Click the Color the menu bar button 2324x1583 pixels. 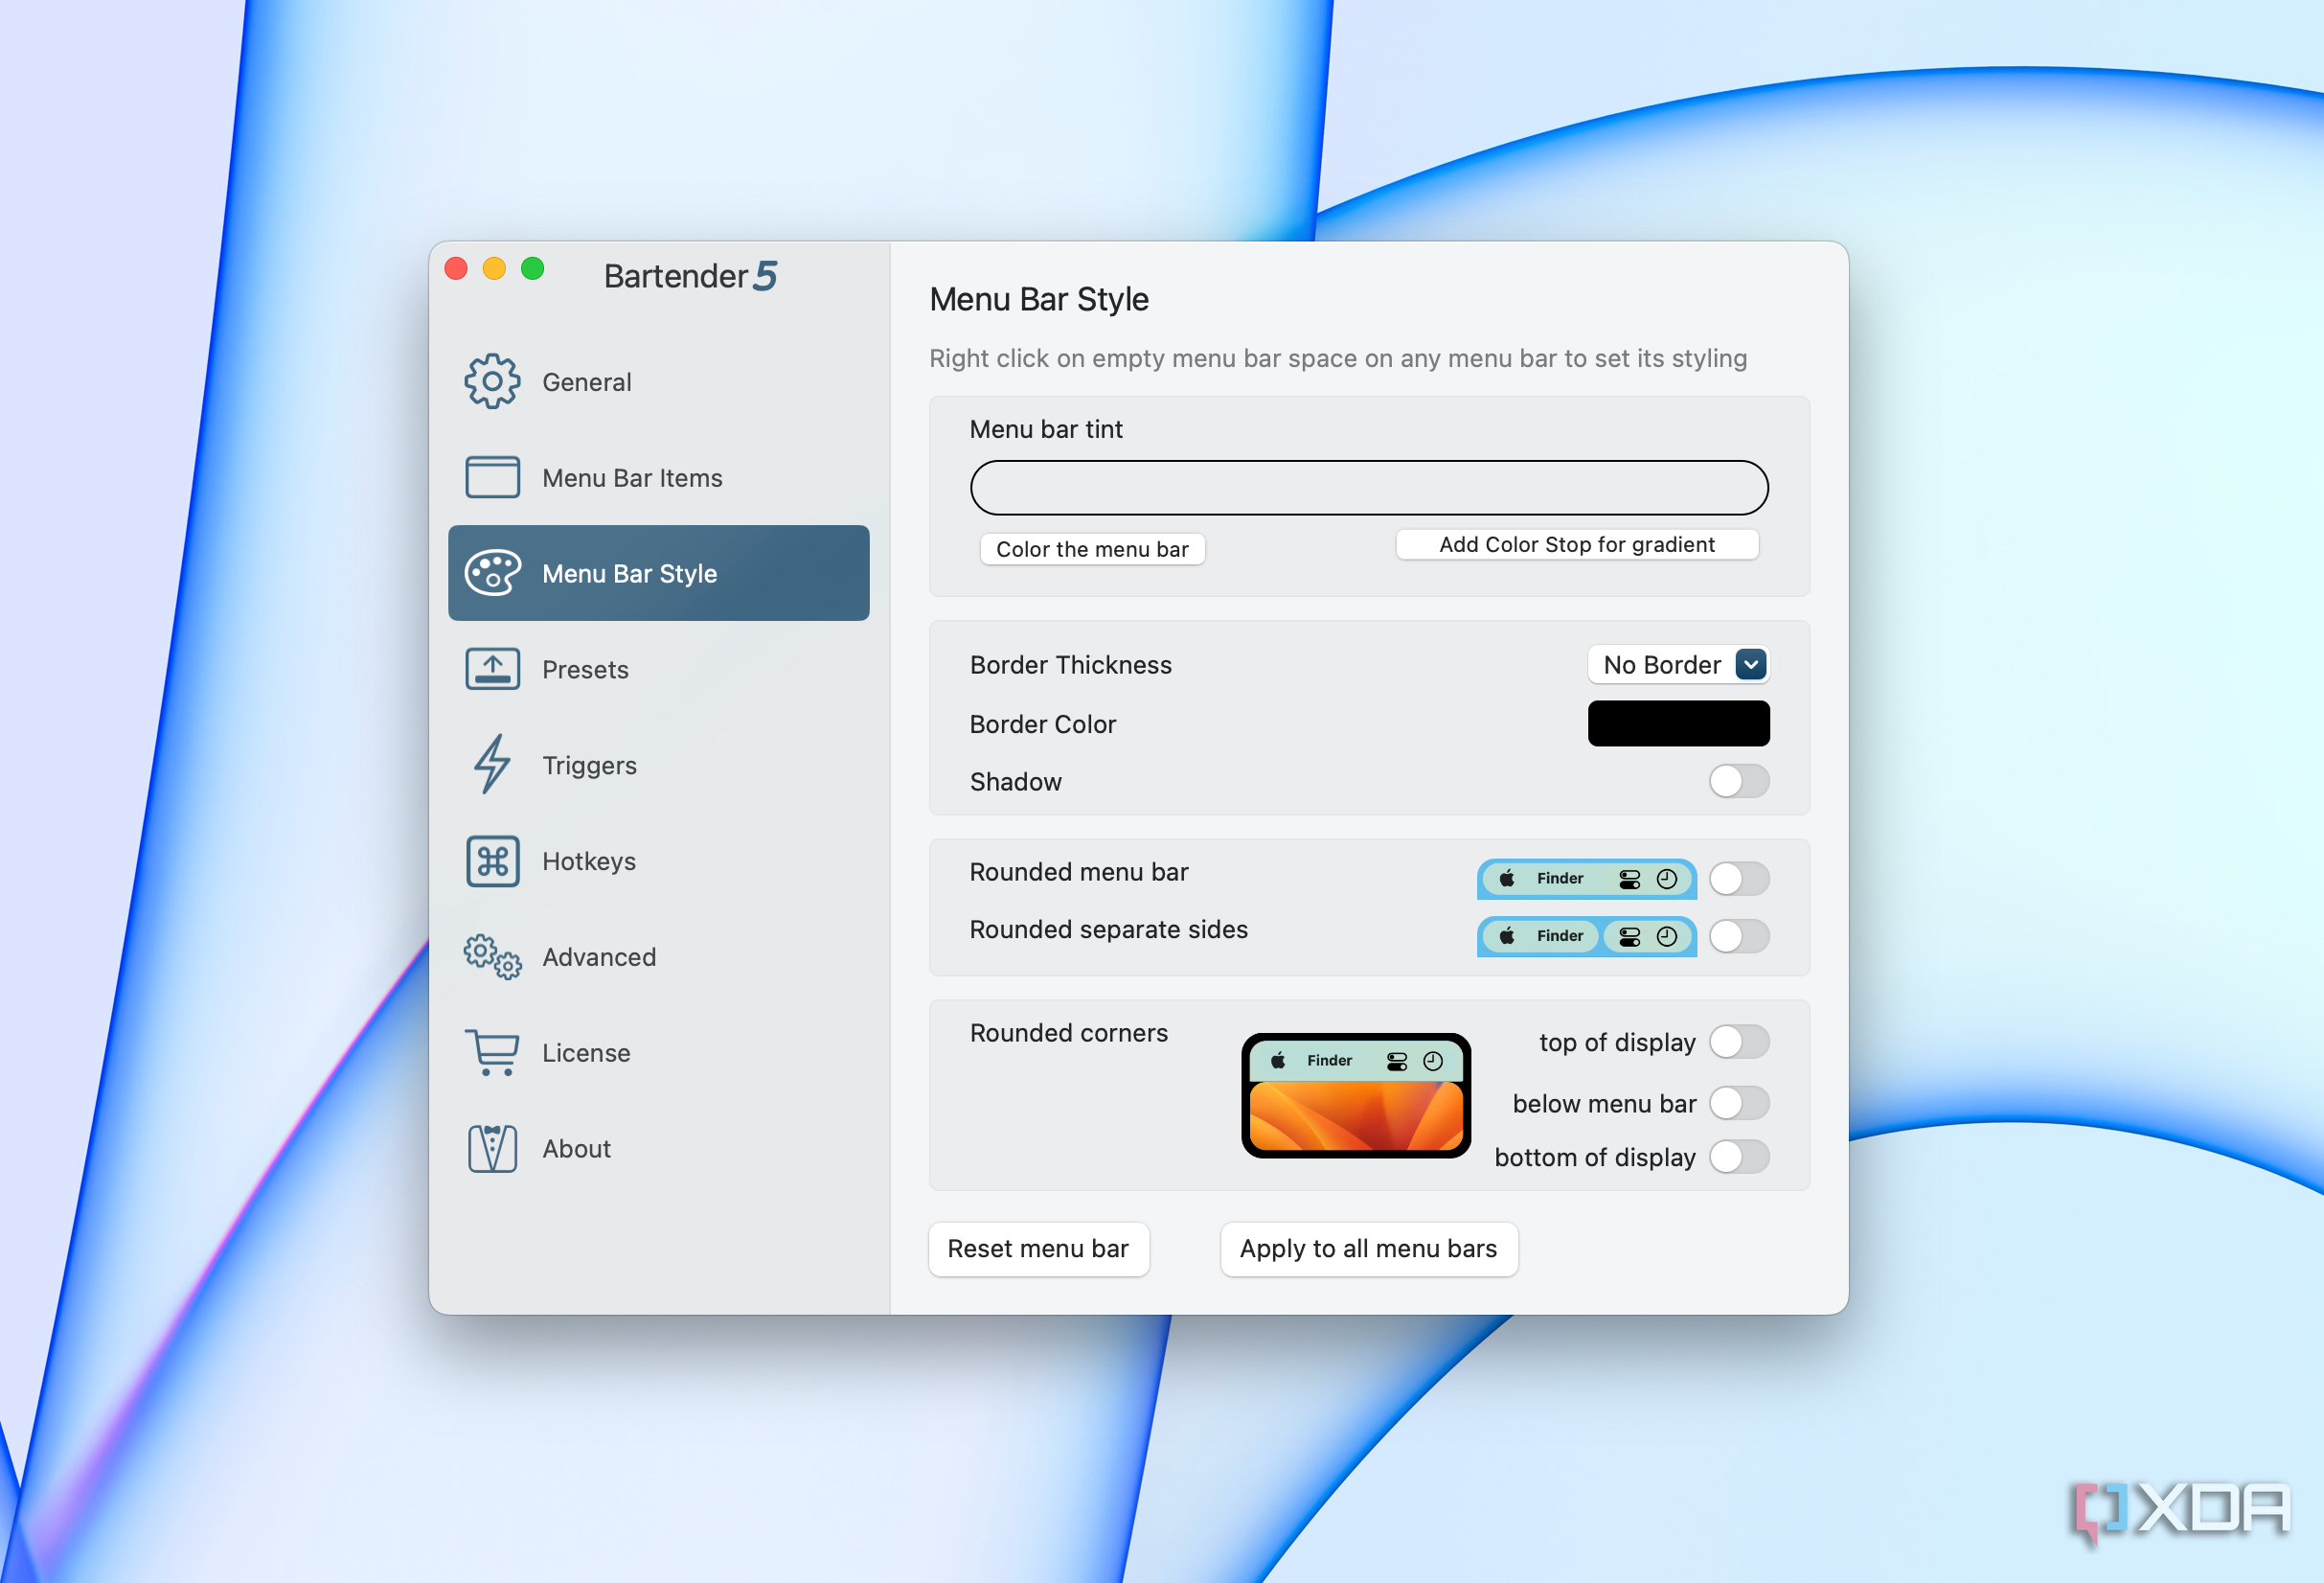point(1092,549)
